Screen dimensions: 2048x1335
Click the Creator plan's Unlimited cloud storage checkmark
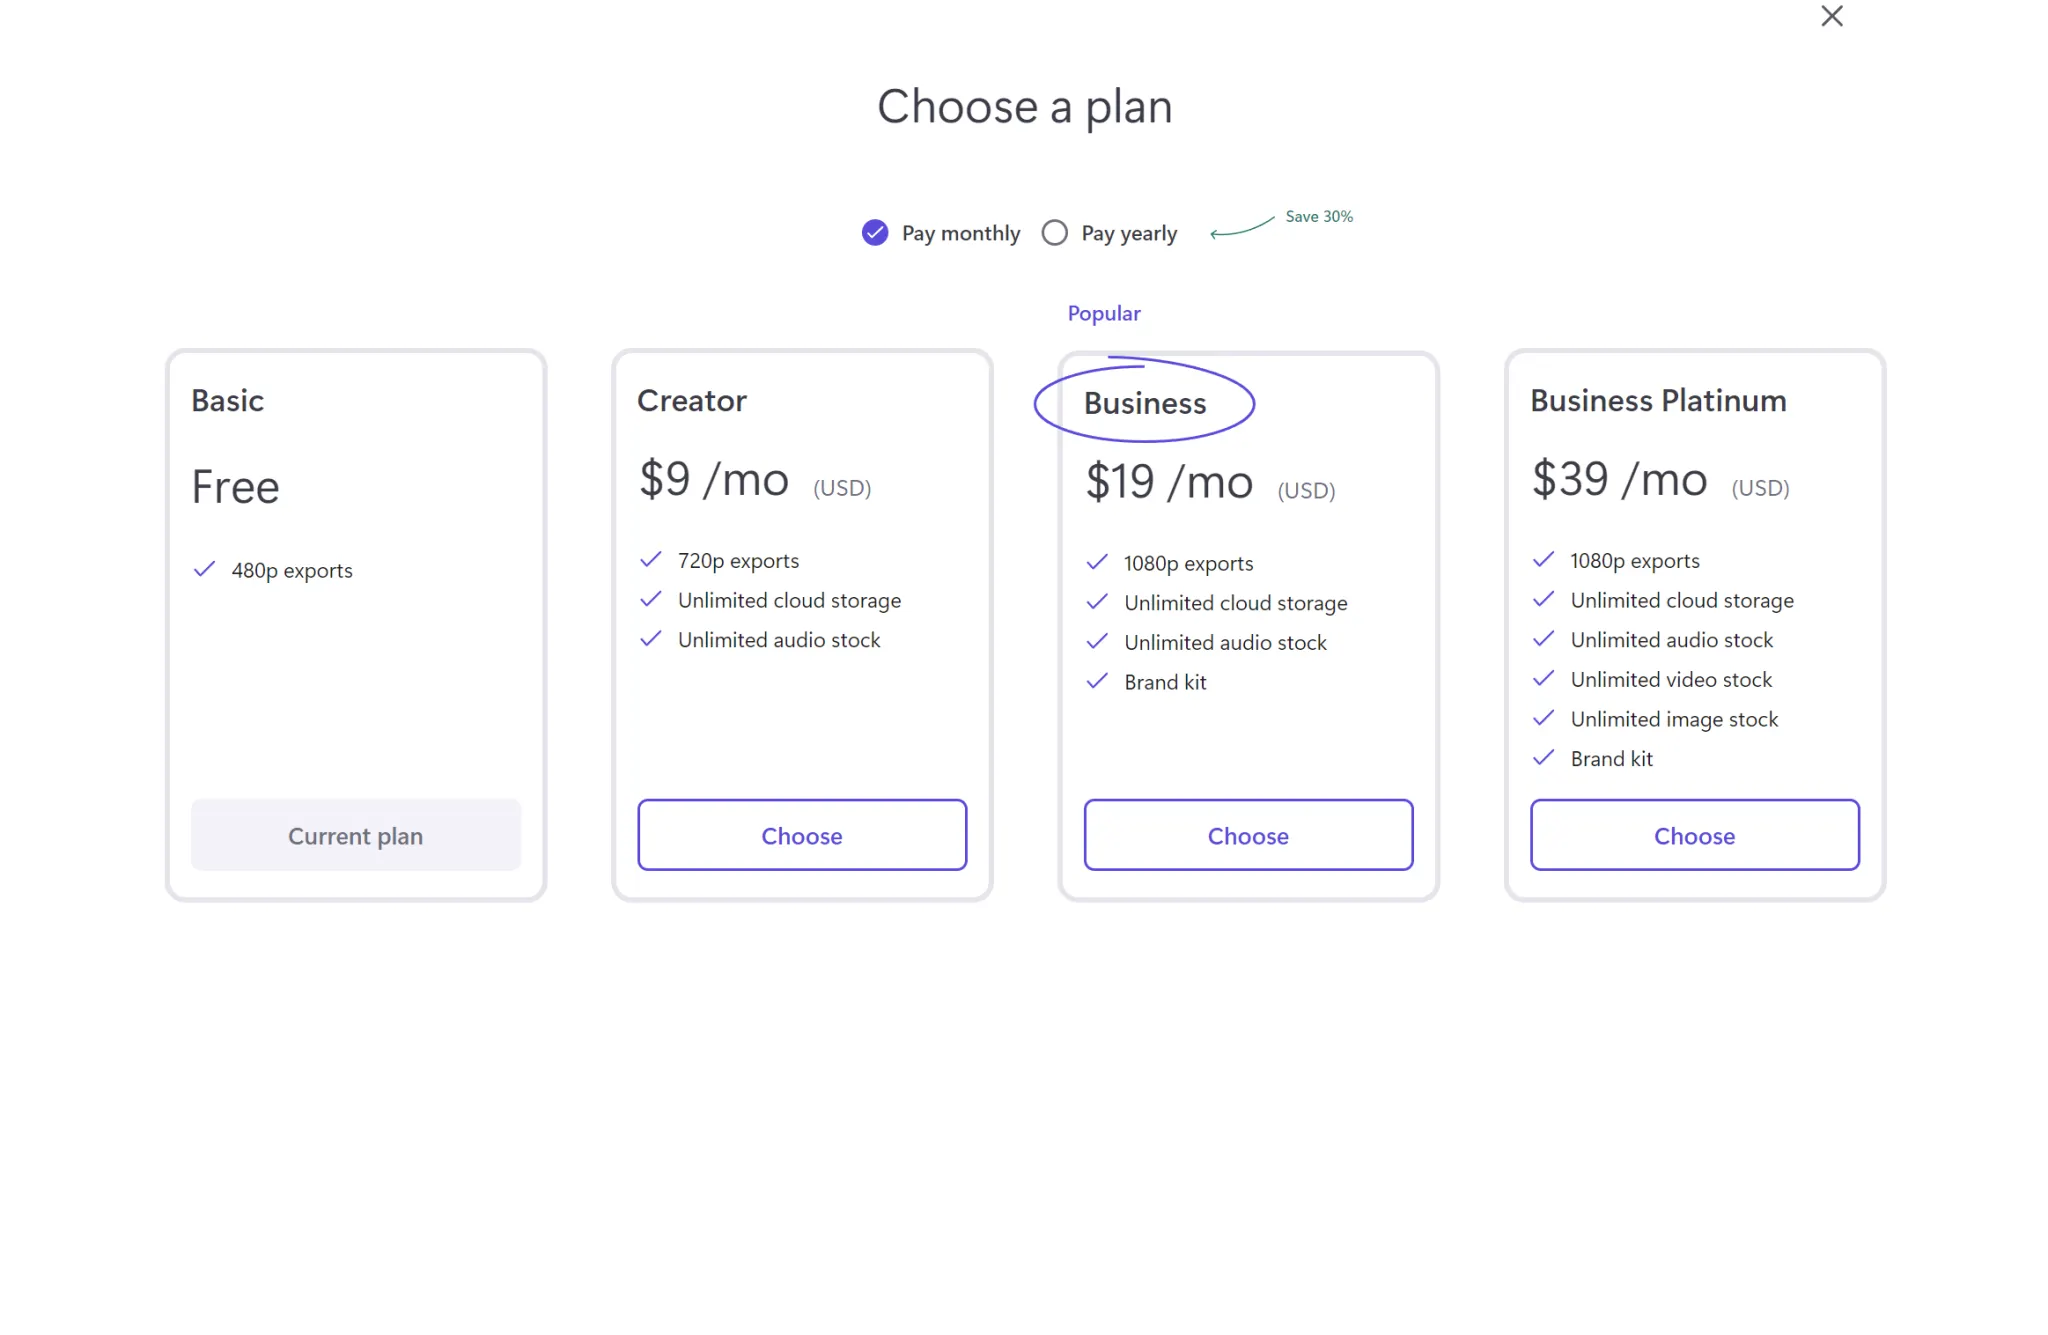651,599
